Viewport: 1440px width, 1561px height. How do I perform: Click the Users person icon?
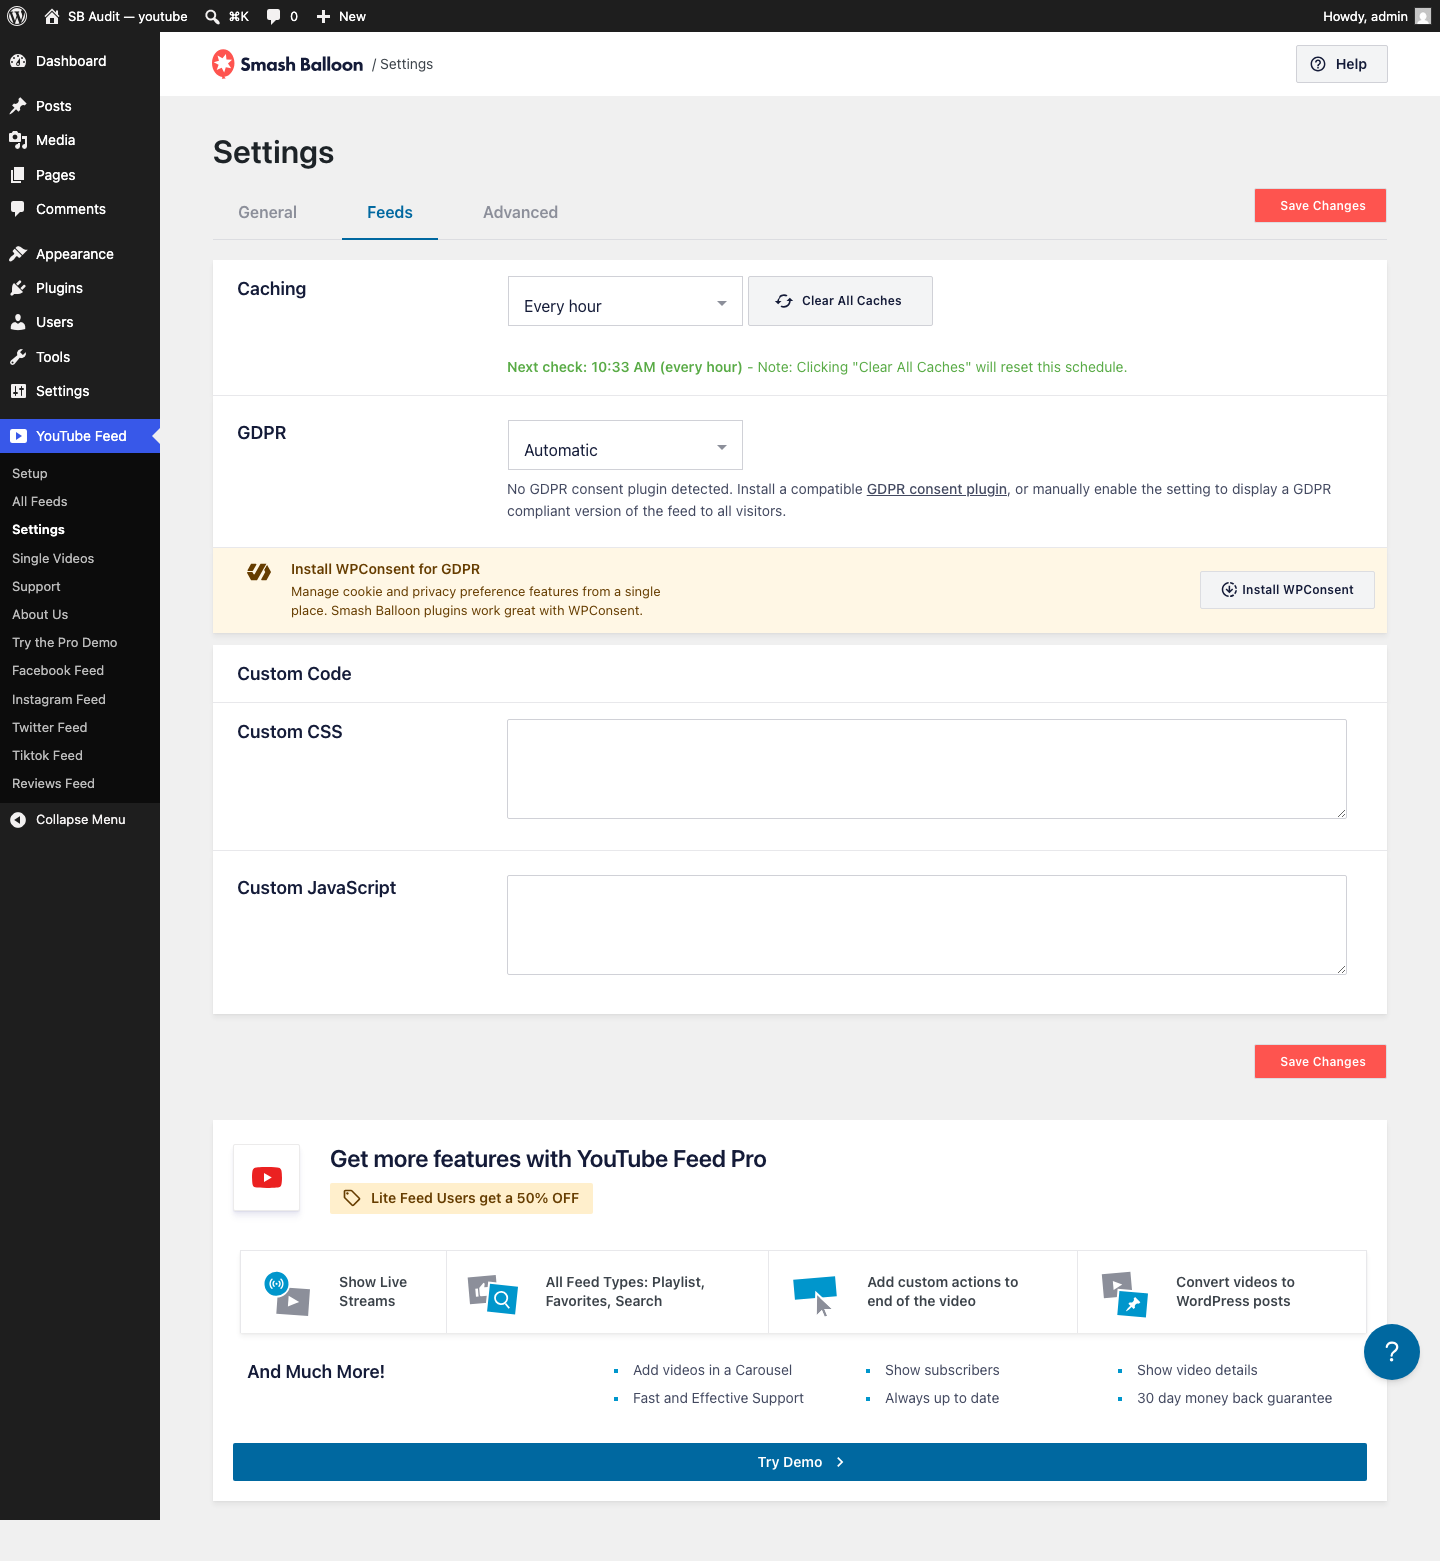click(x=18, y=322)
